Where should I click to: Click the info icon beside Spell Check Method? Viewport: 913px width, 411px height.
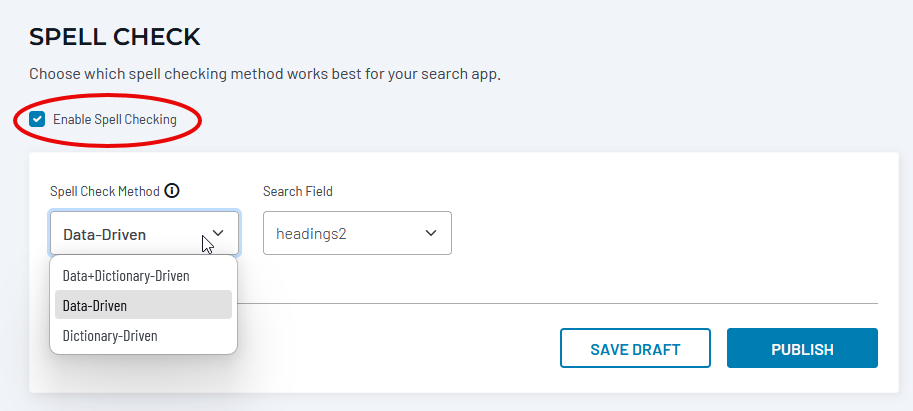coord(172,191)
